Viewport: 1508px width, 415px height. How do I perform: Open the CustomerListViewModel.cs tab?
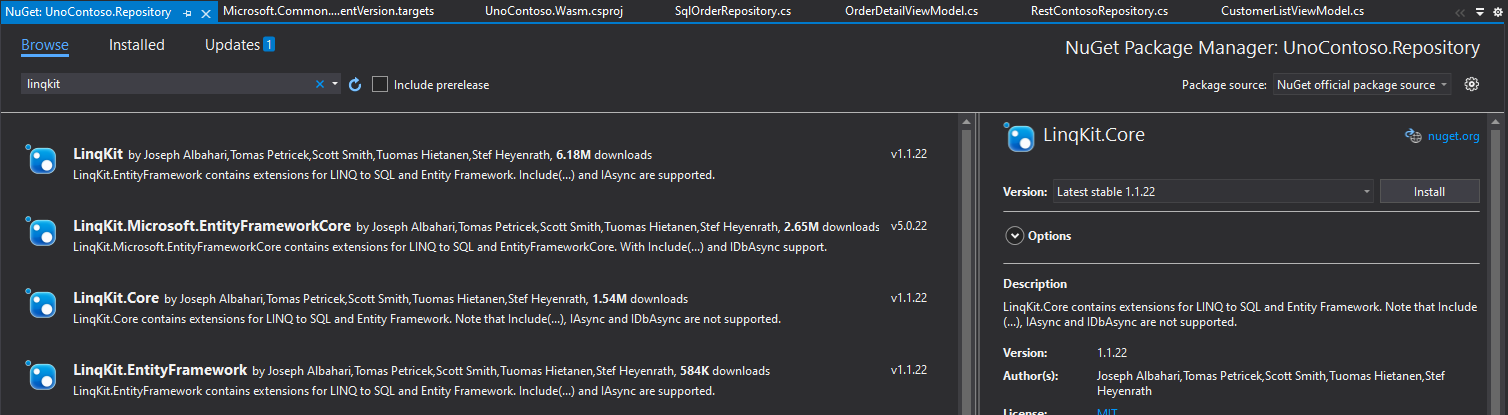[1291, 12]
